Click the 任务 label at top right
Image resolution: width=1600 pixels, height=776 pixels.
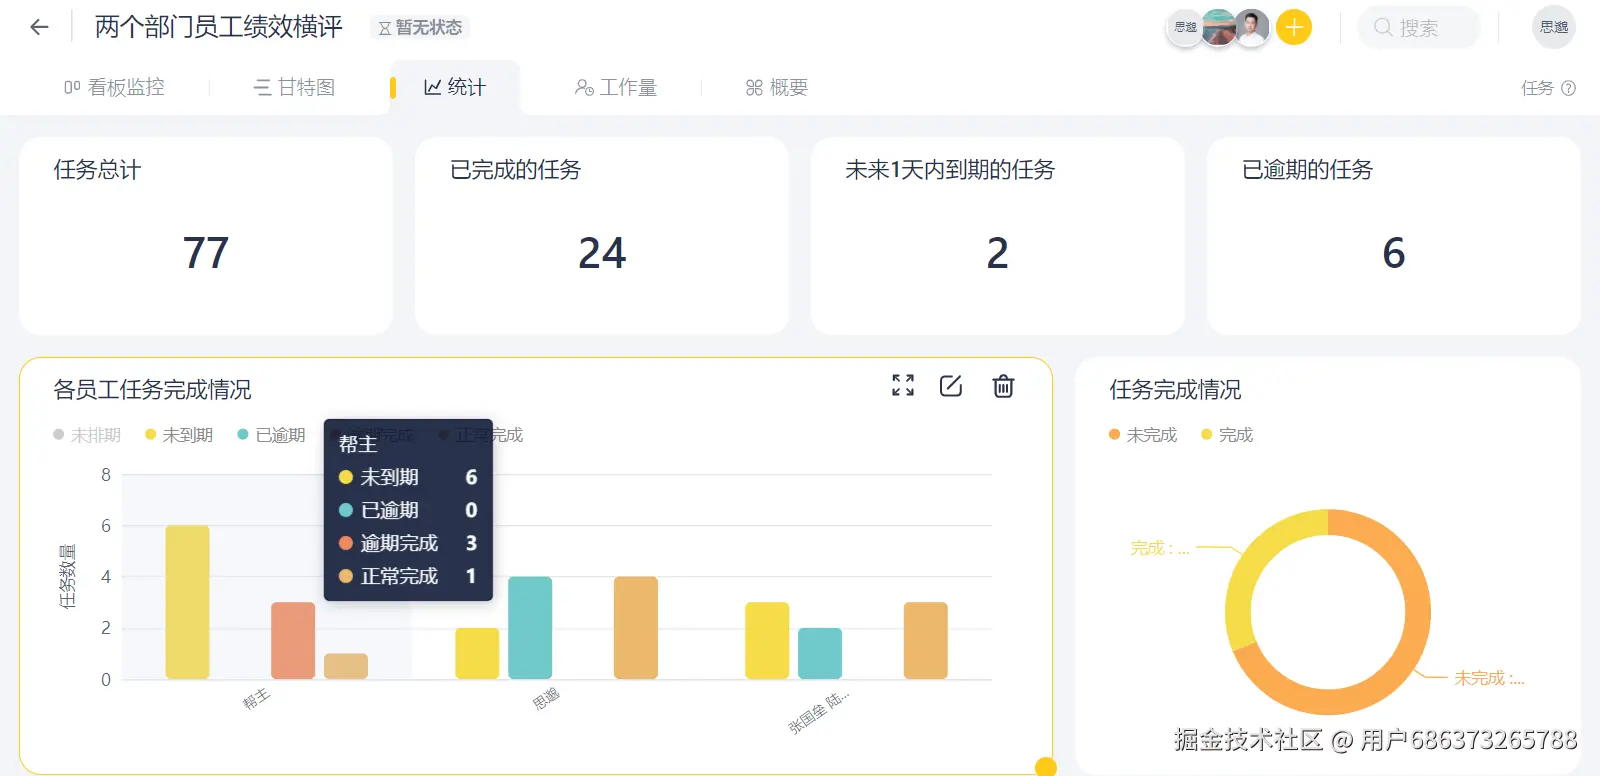pos(1537,88)
